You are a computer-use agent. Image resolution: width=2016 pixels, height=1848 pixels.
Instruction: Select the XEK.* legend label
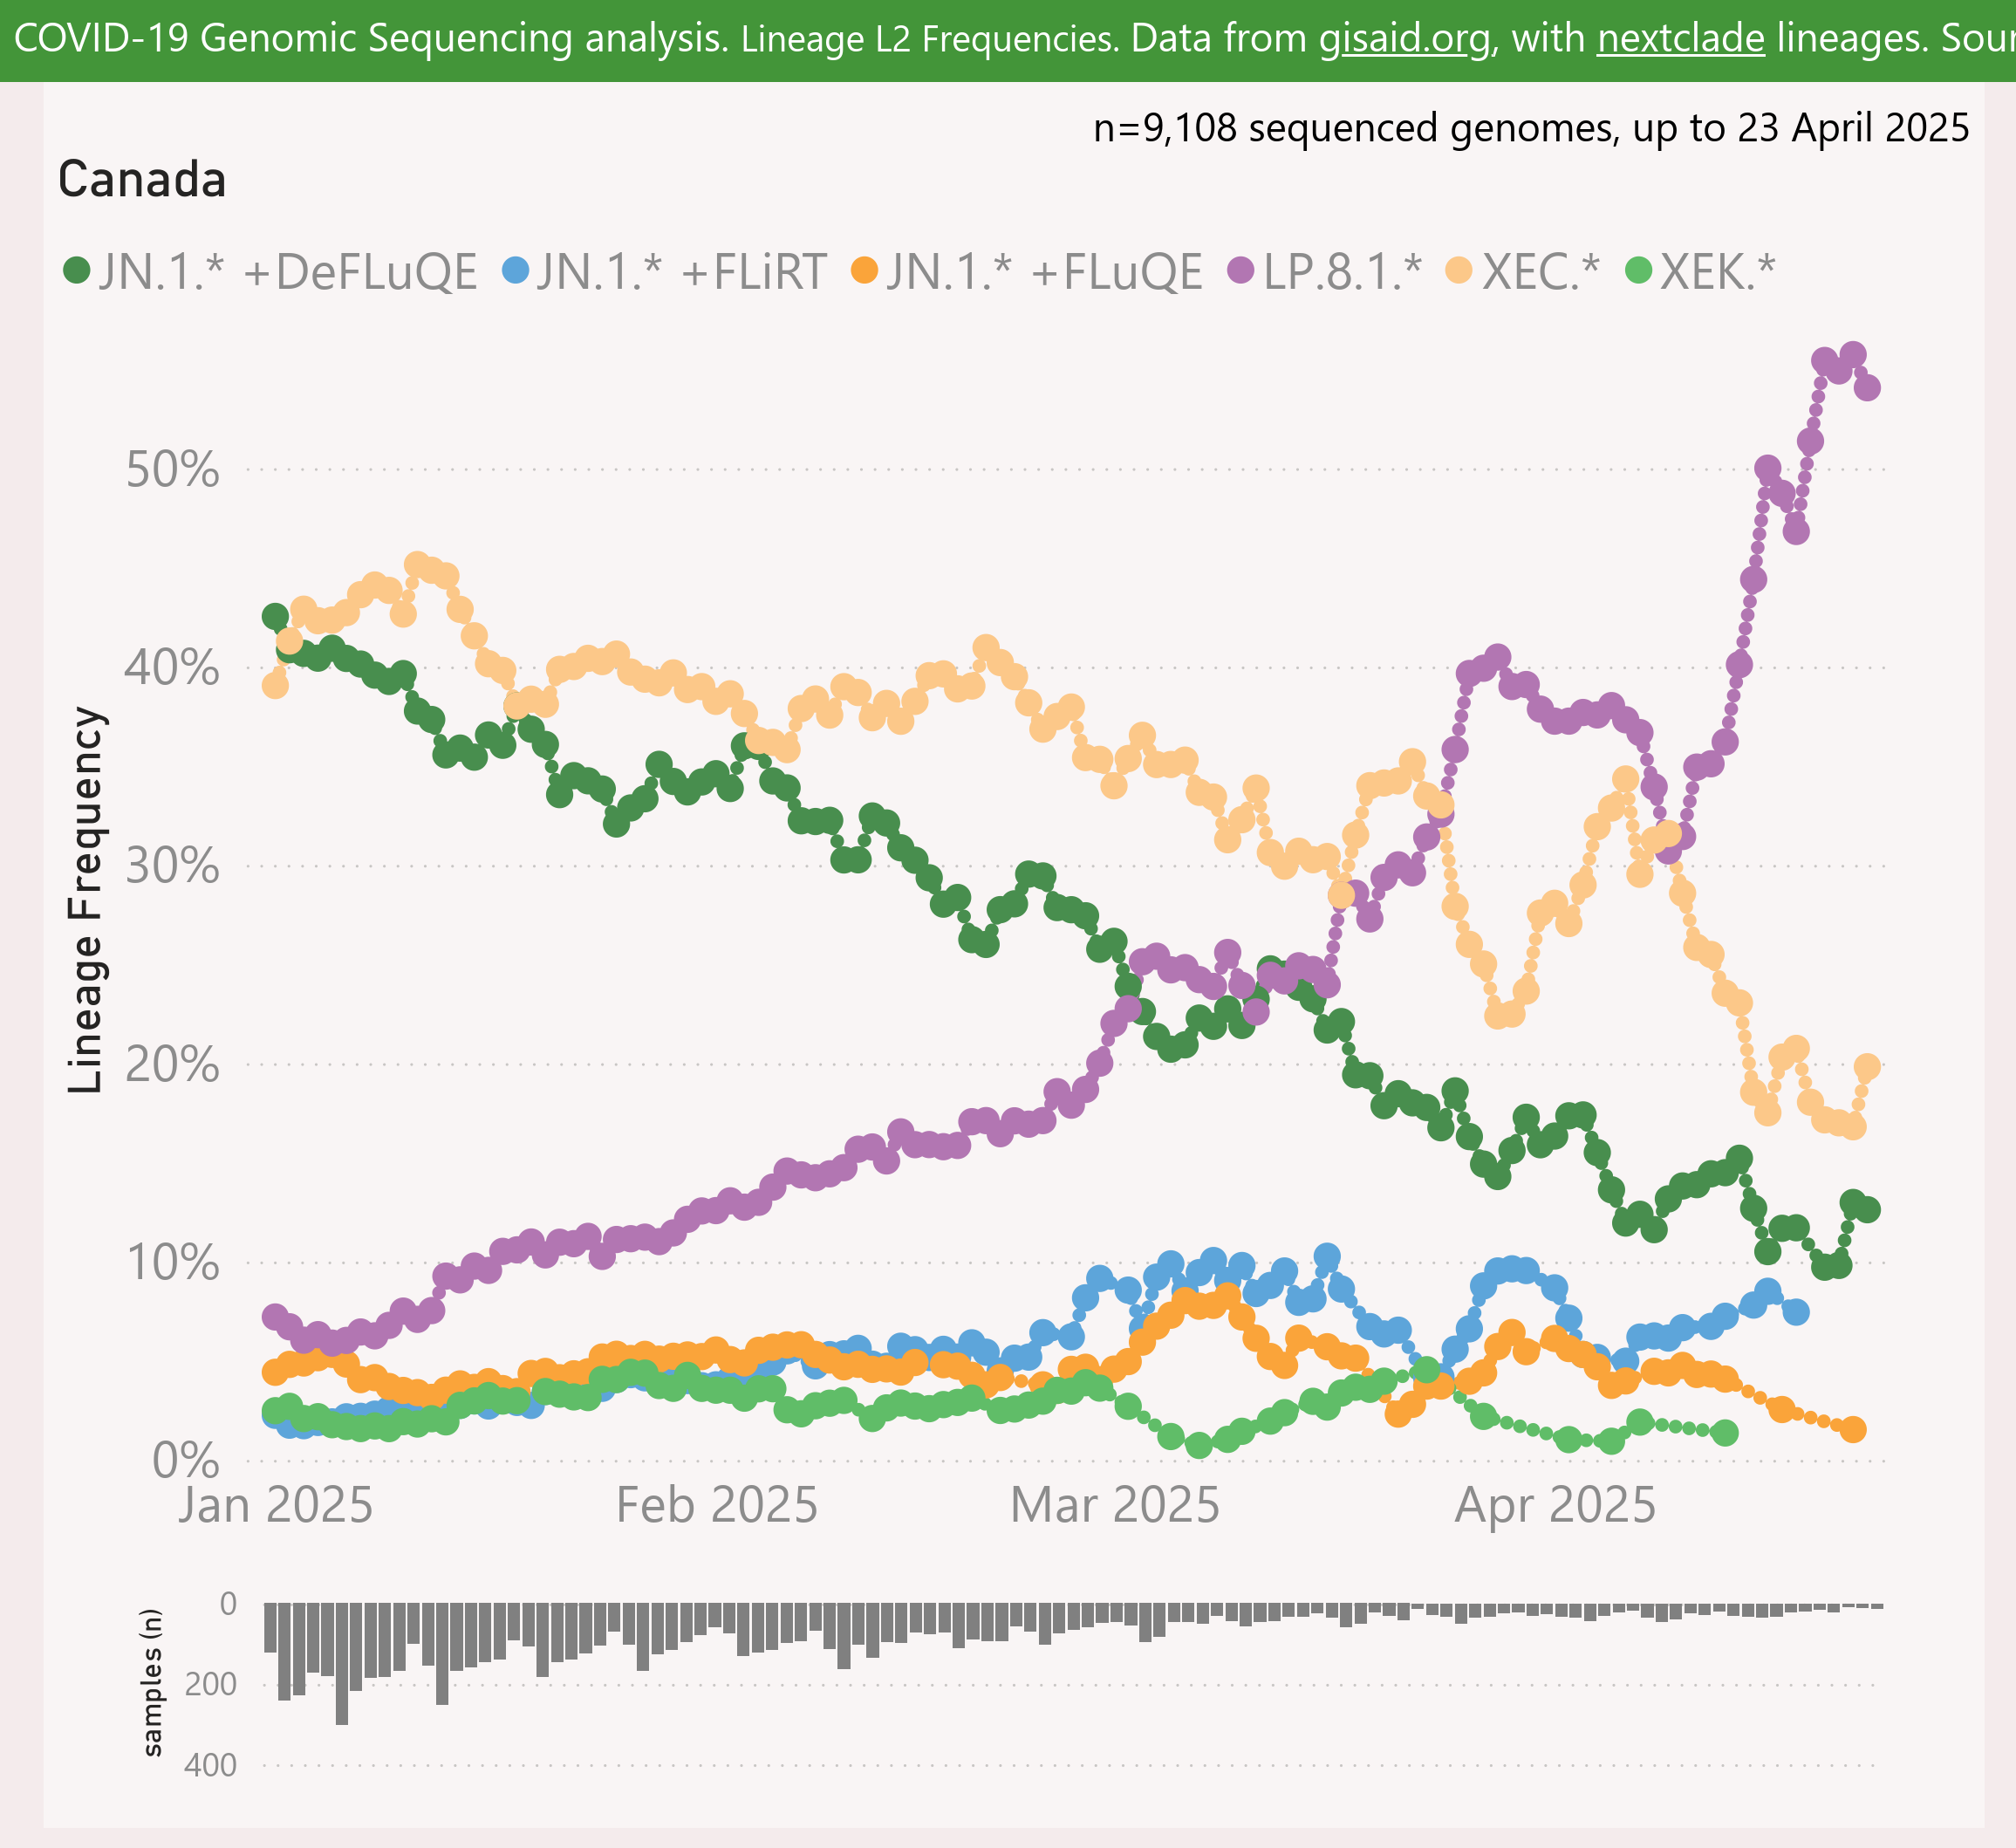pos(1717,272)
